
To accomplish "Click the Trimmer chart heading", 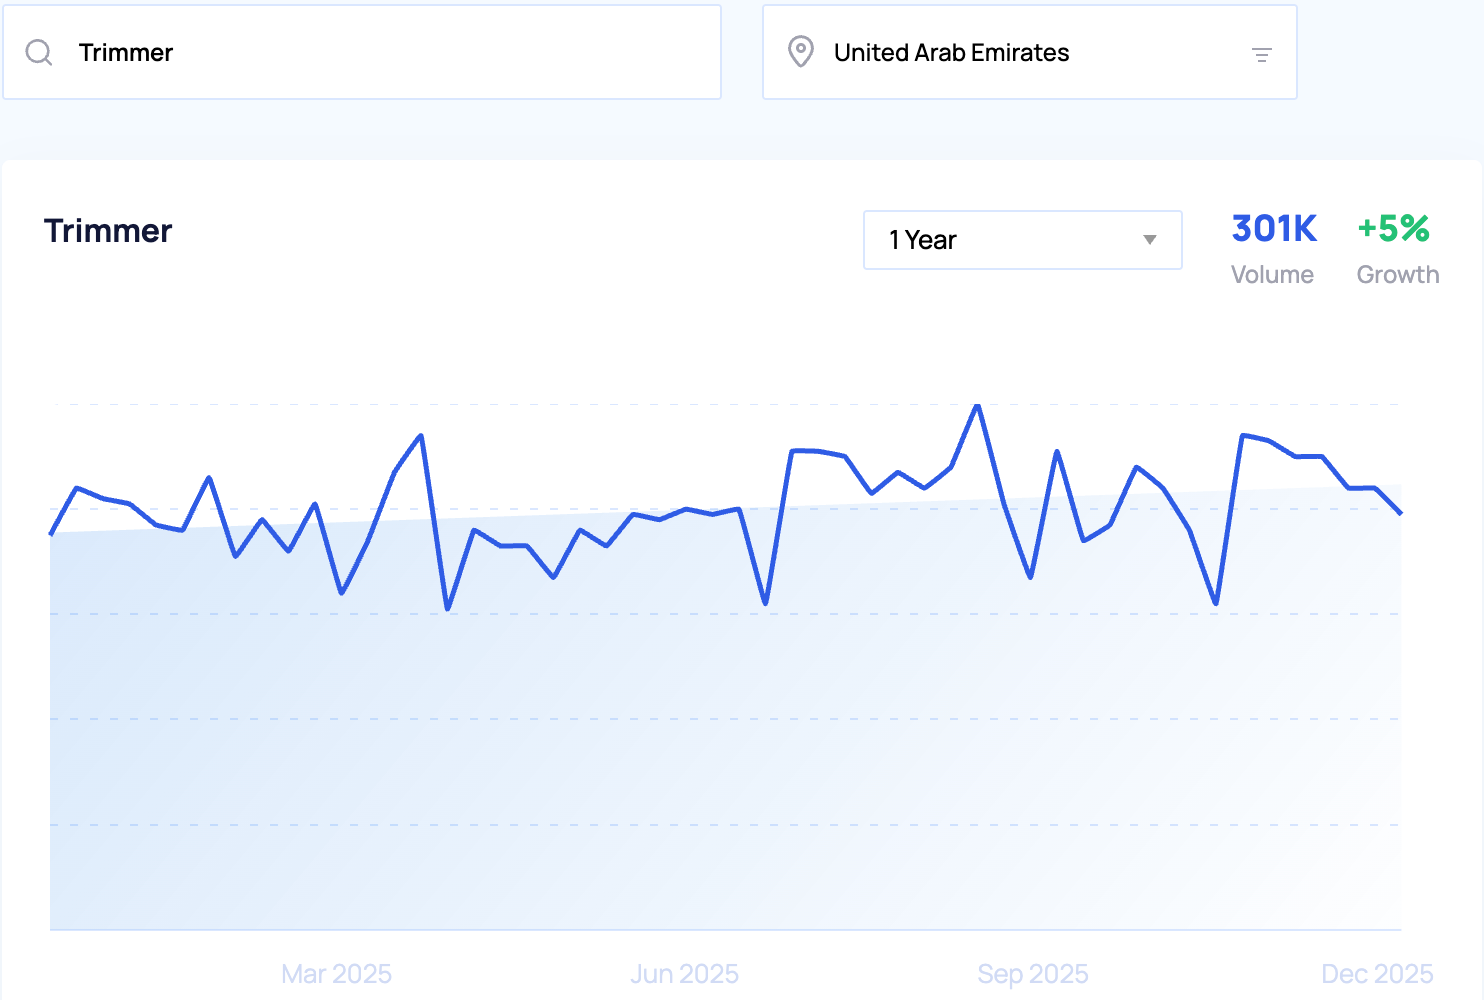I will click(108, 231).
